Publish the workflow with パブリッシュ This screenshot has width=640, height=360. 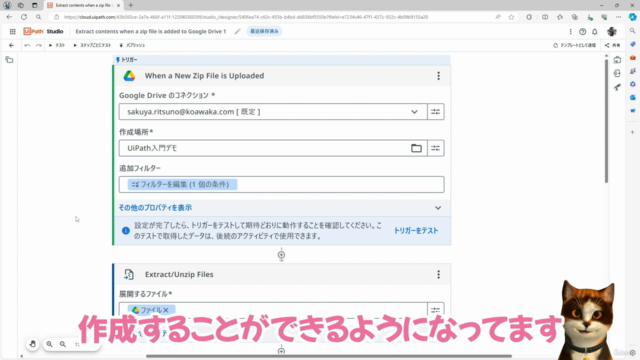132,45
